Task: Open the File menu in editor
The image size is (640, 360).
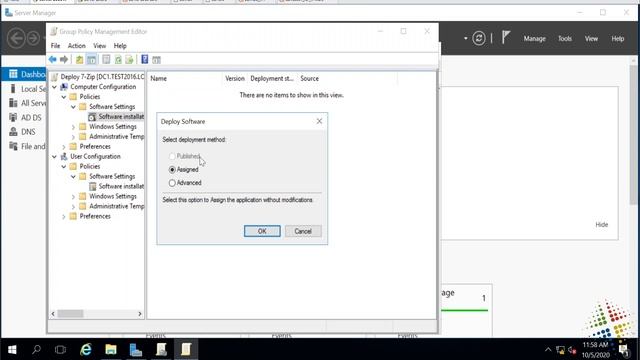Action: [55, 46]
